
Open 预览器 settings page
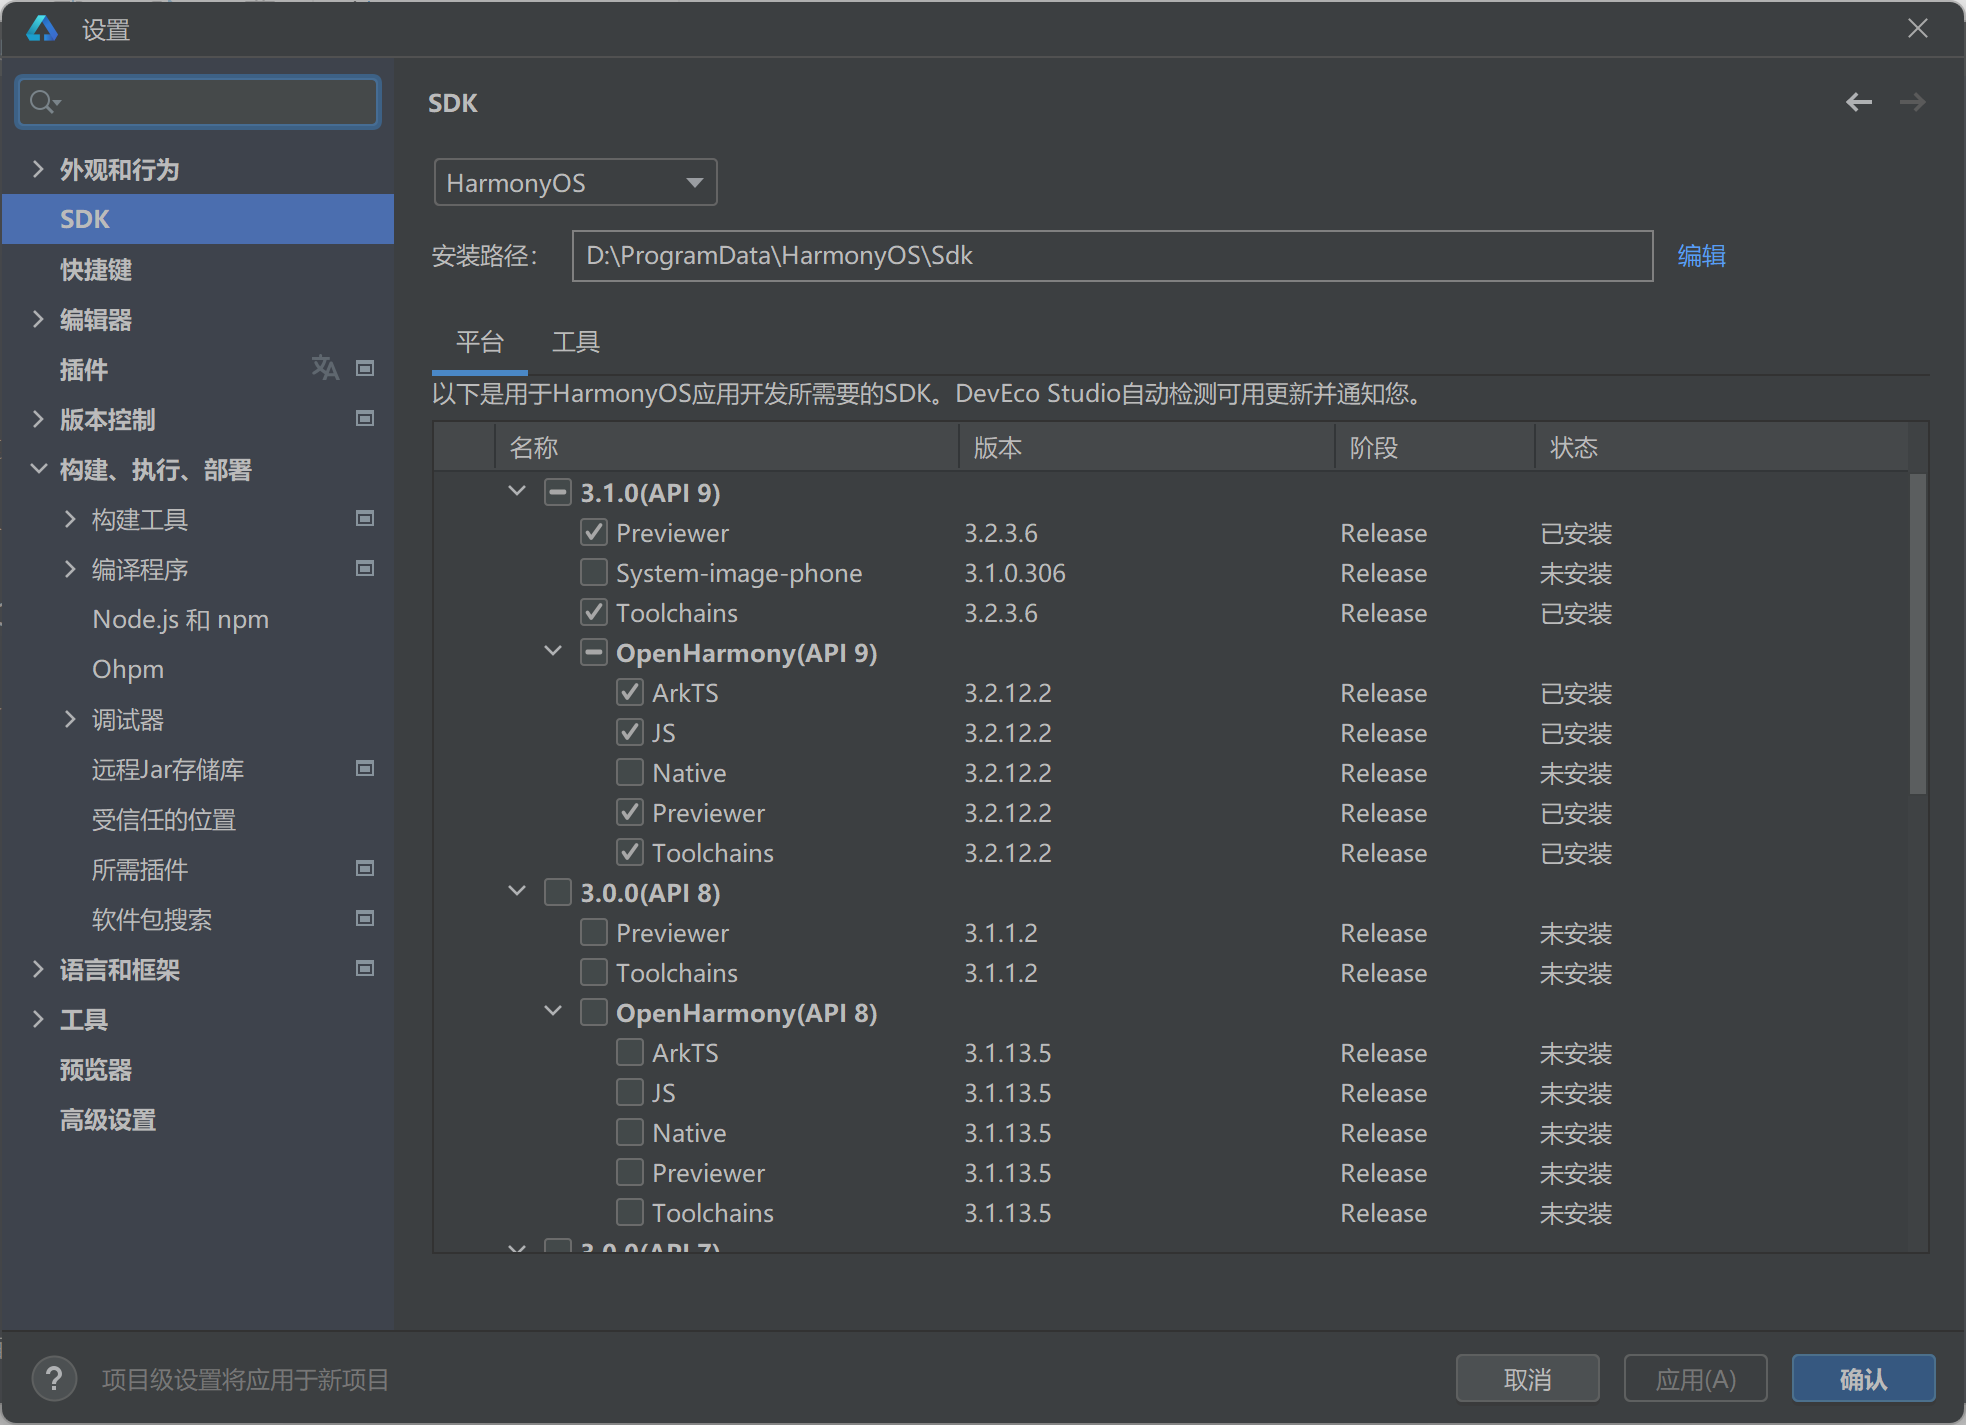tap(96, 1069)
